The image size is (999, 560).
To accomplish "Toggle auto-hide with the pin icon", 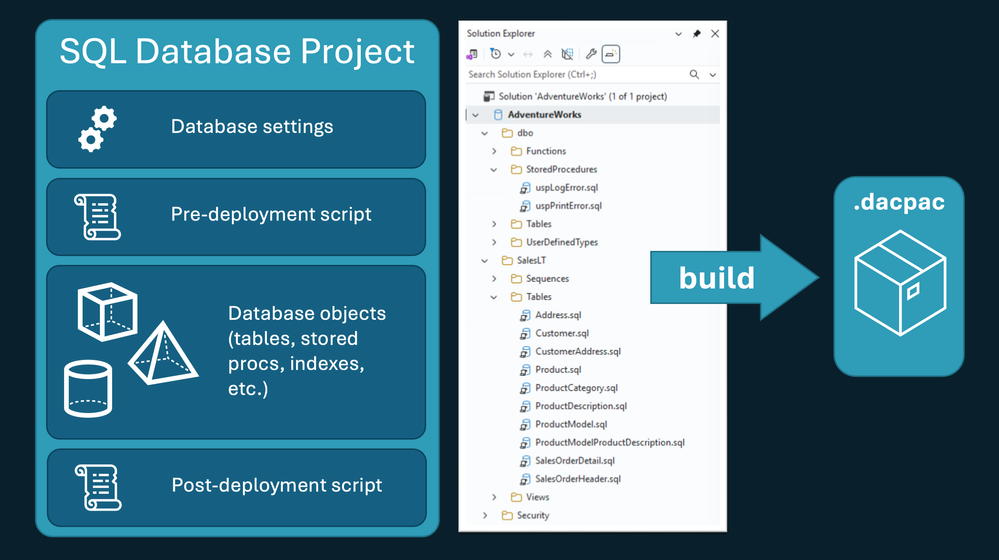I will point(696,34).
